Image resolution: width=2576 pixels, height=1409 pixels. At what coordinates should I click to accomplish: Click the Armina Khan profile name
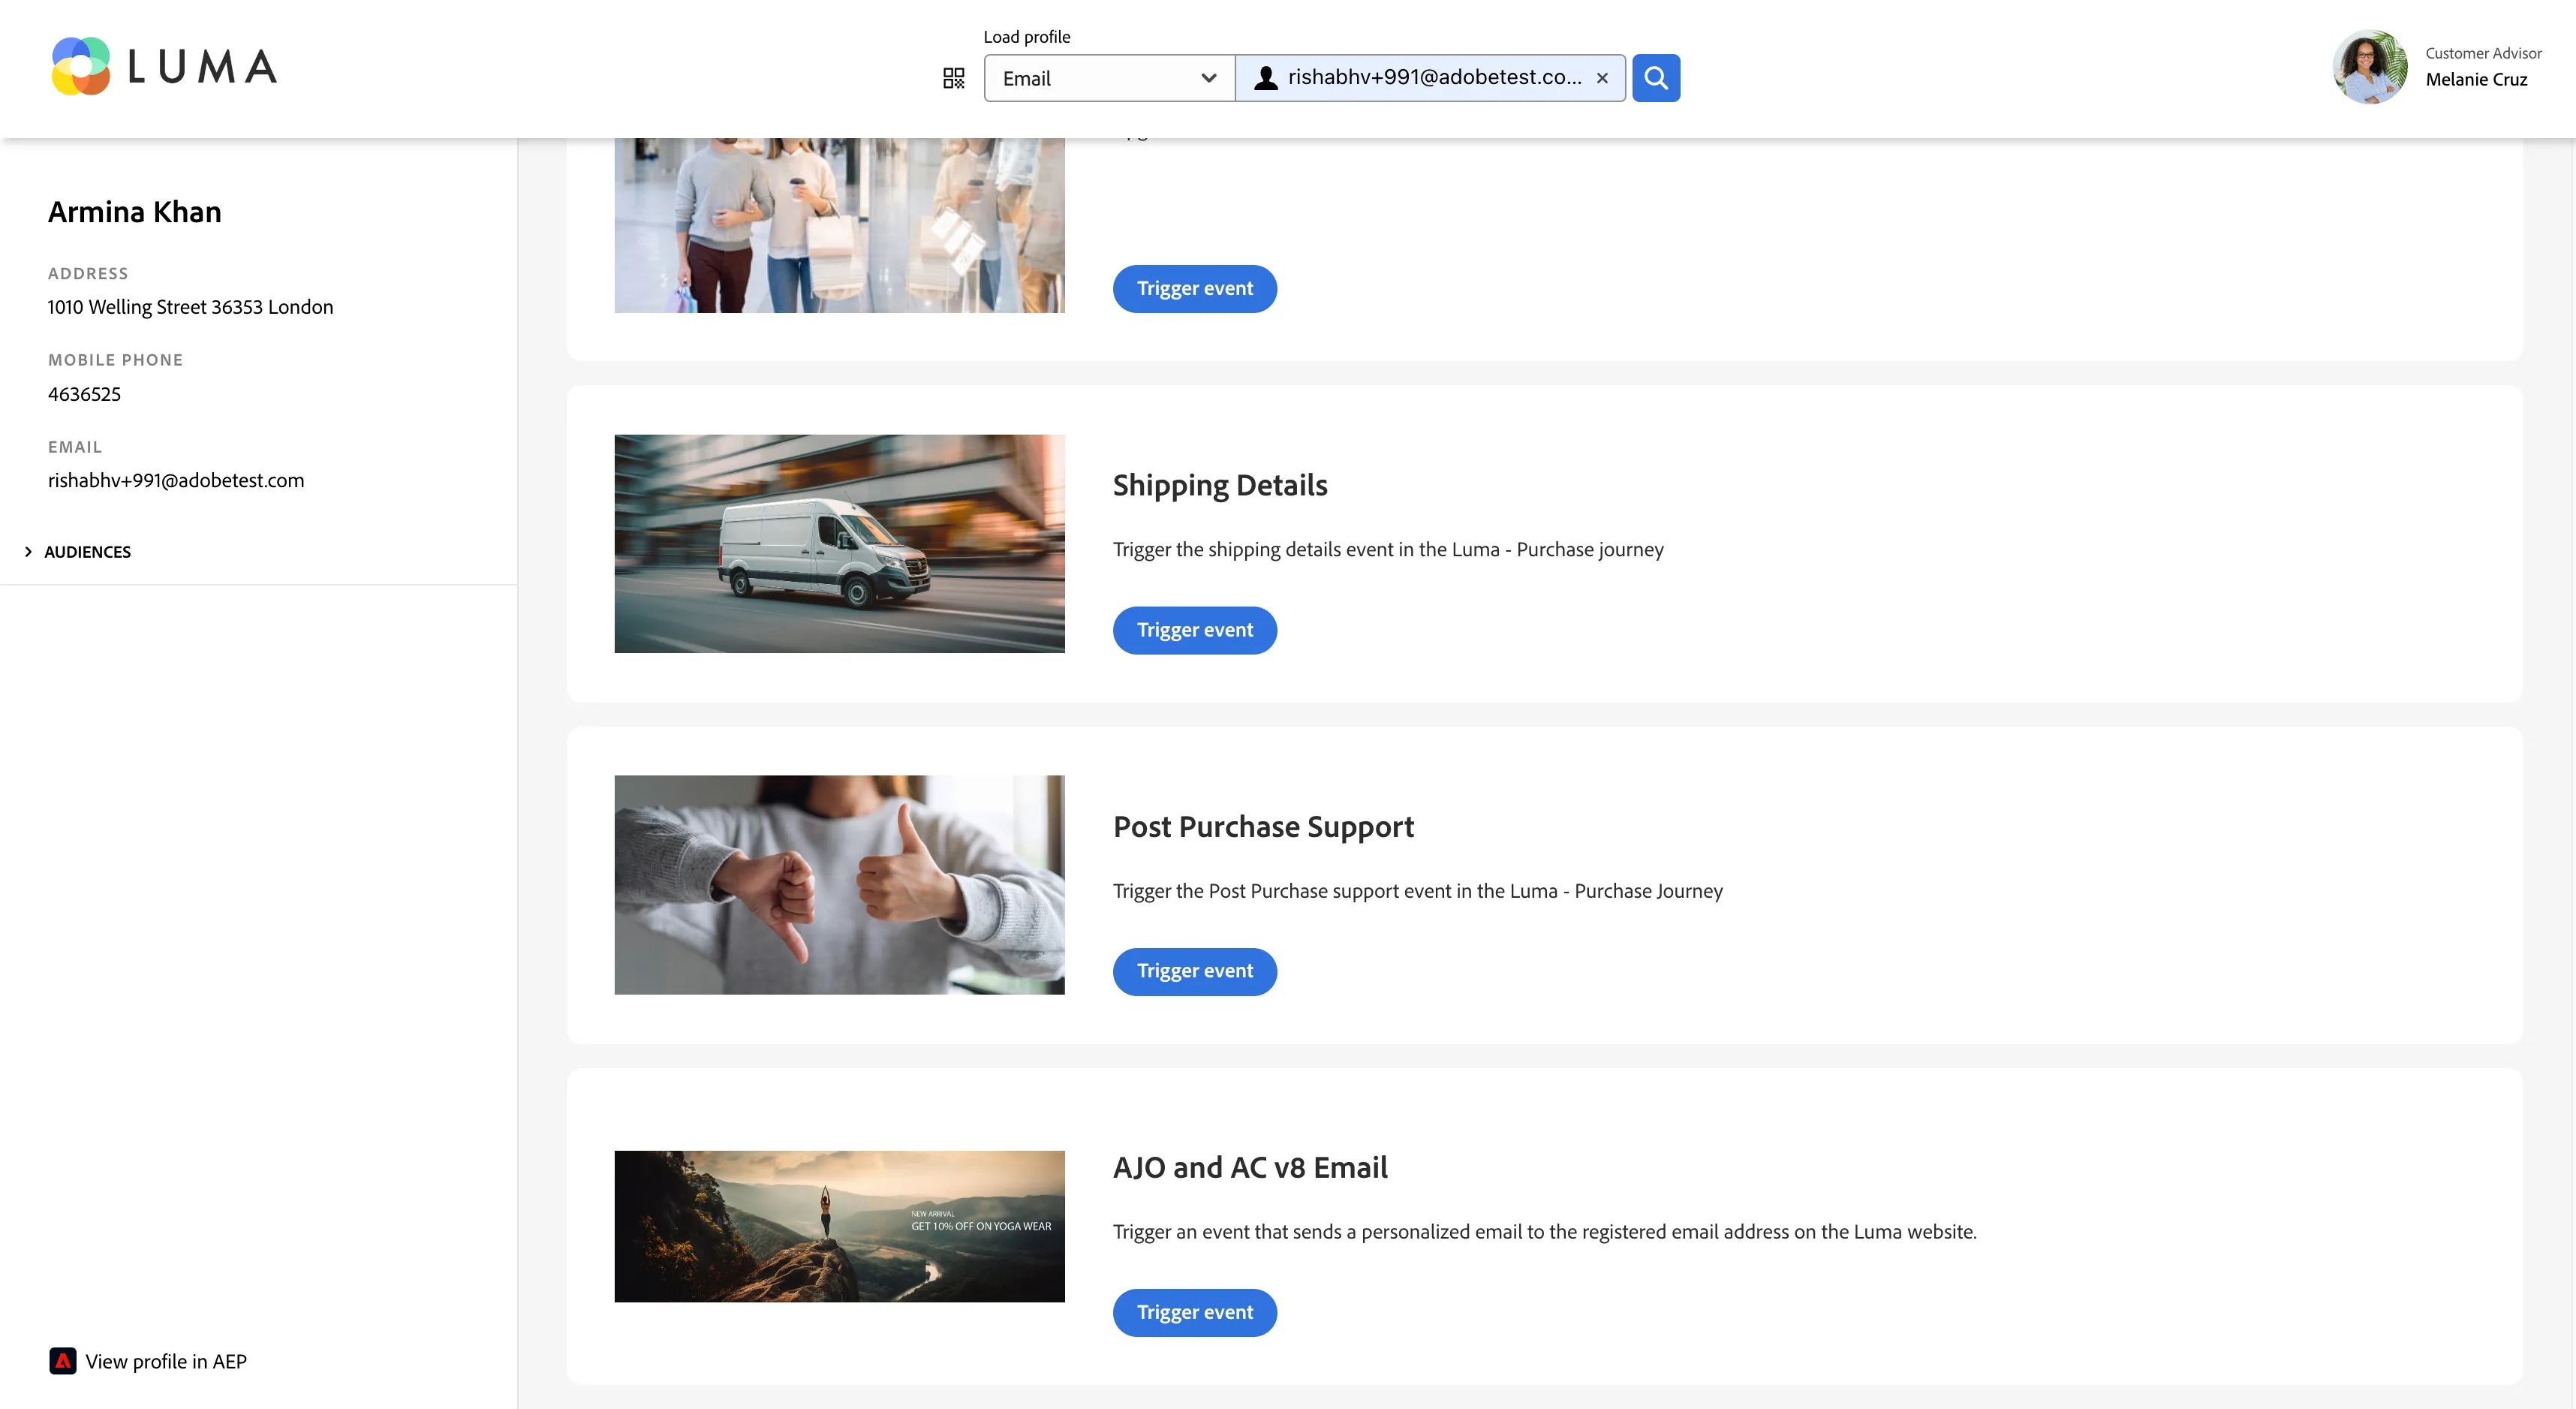(x=135, y=212)
